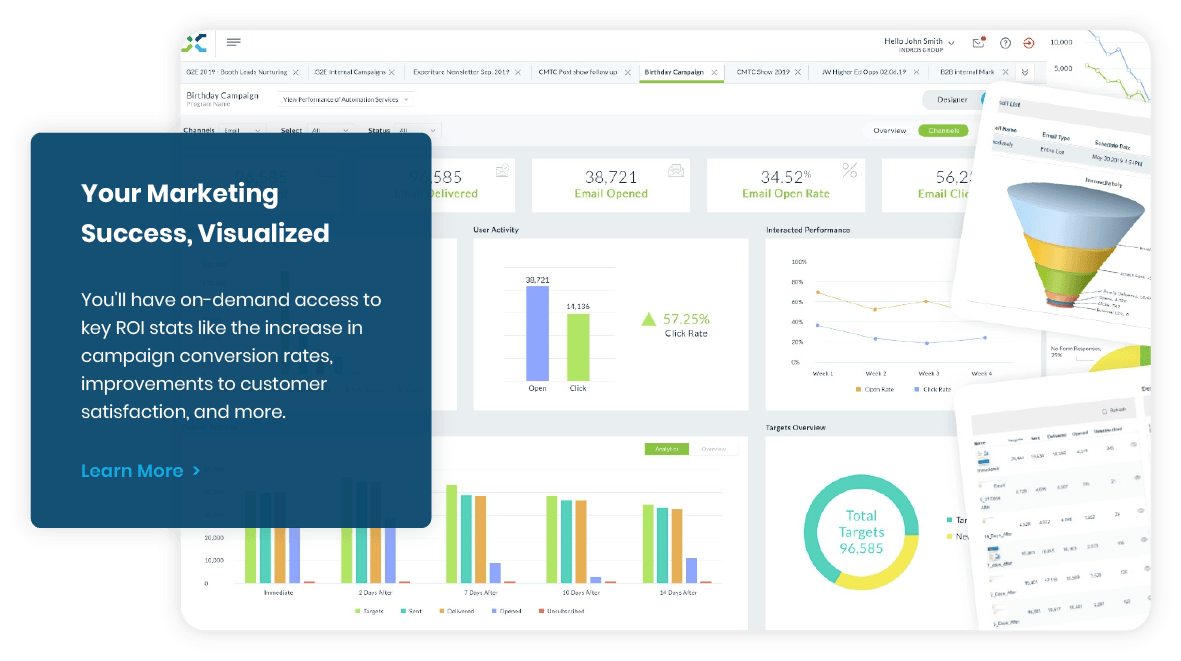Image resolution: width=1181 pixels, height=661 pixels.
Task: Click the Targets Overview heading
Action: tap(795, 428)
